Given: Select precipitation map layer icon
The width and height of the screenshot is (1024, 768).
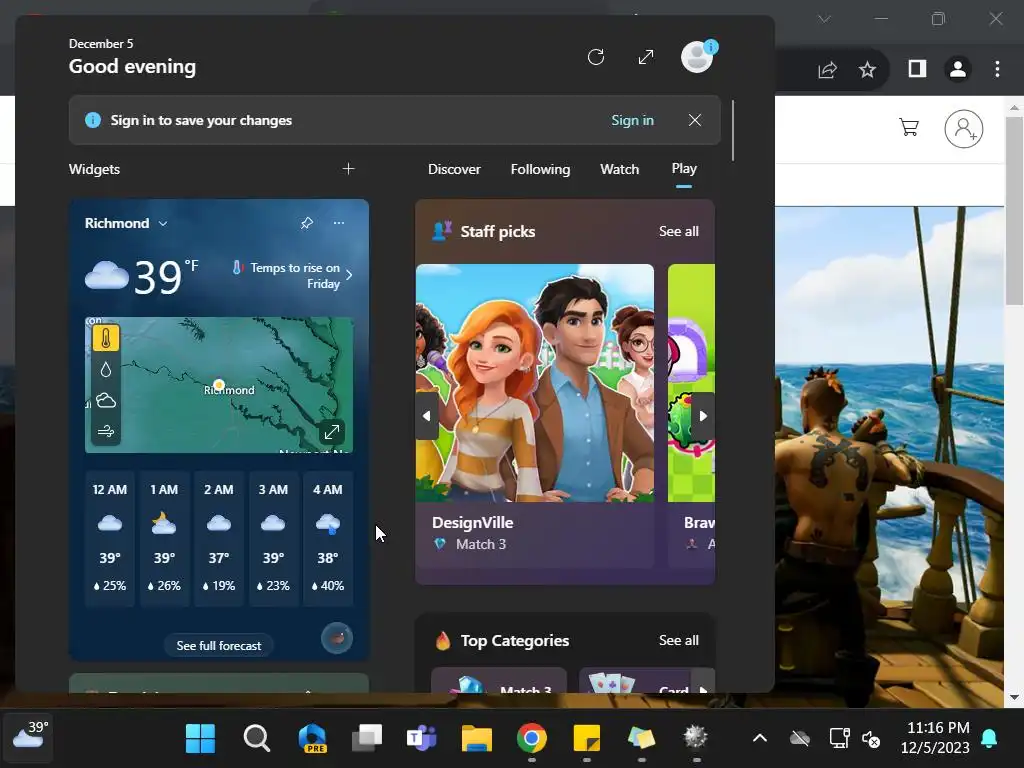Looking at the screenshot, I should (x=106, y=370).
